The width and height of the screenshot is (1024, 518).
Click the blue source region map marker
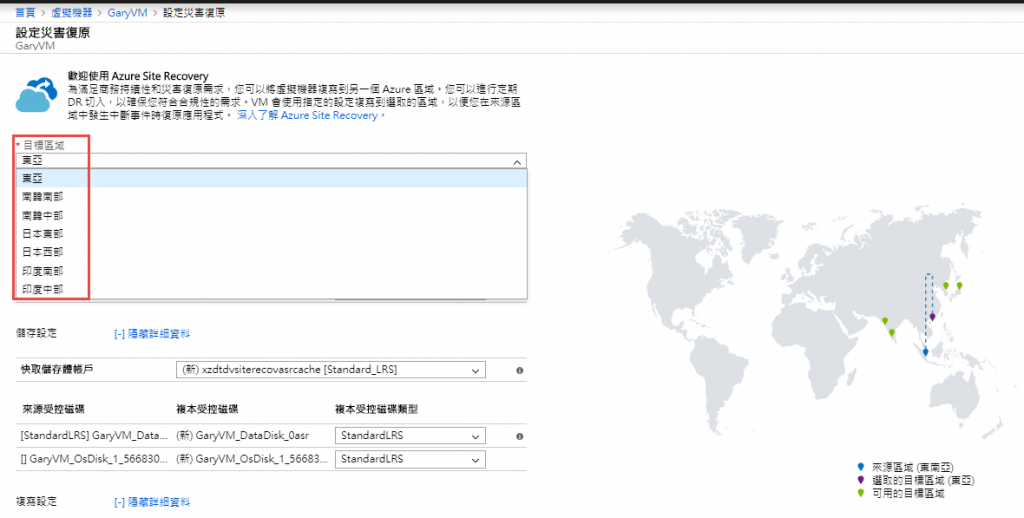click(x=925, y=352)
